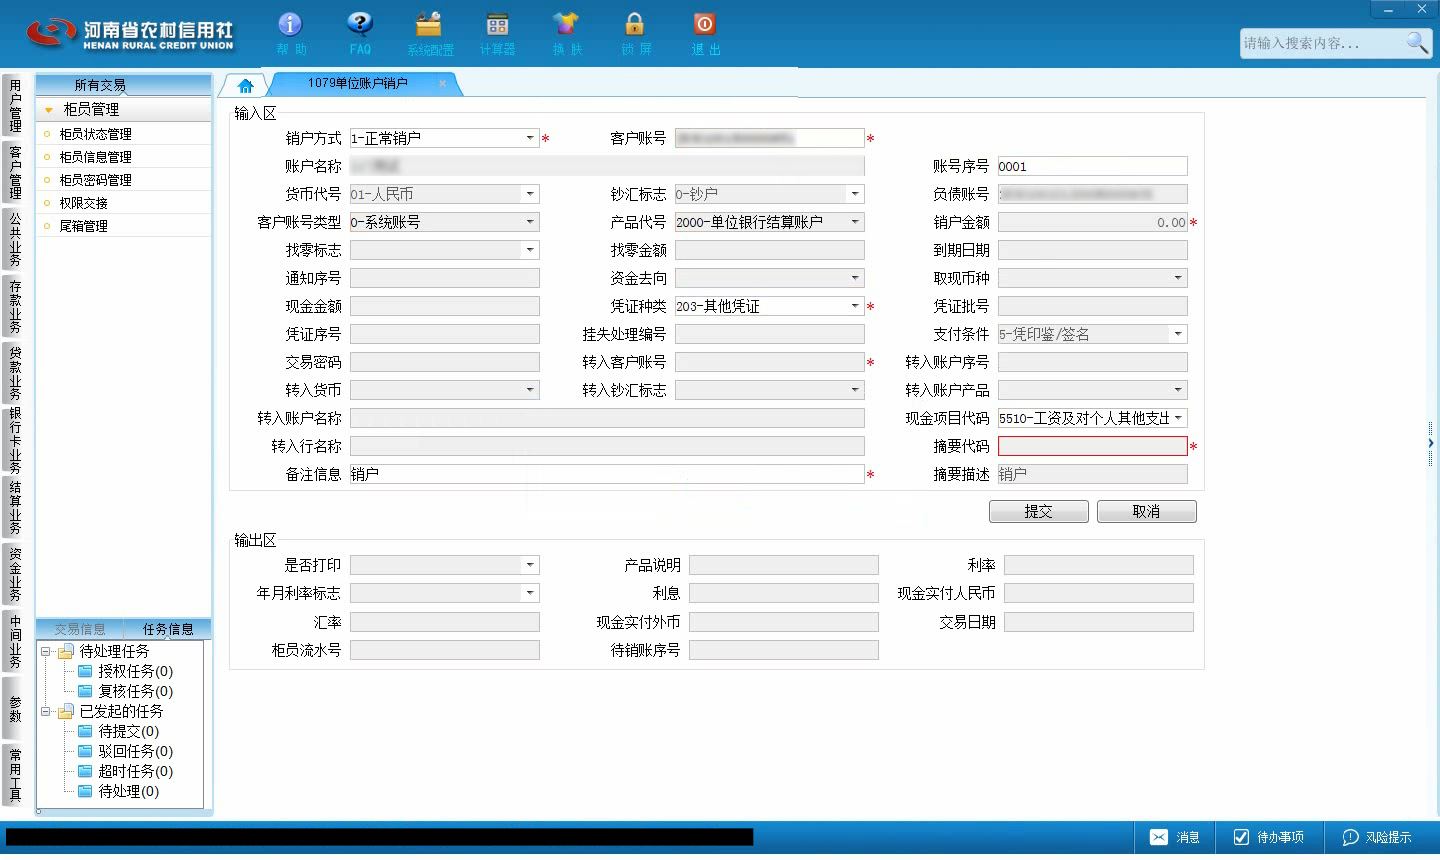1440x860 pixels.
Task: Open the 风险提示 risk alert icon
Action: pos(1351,838)
